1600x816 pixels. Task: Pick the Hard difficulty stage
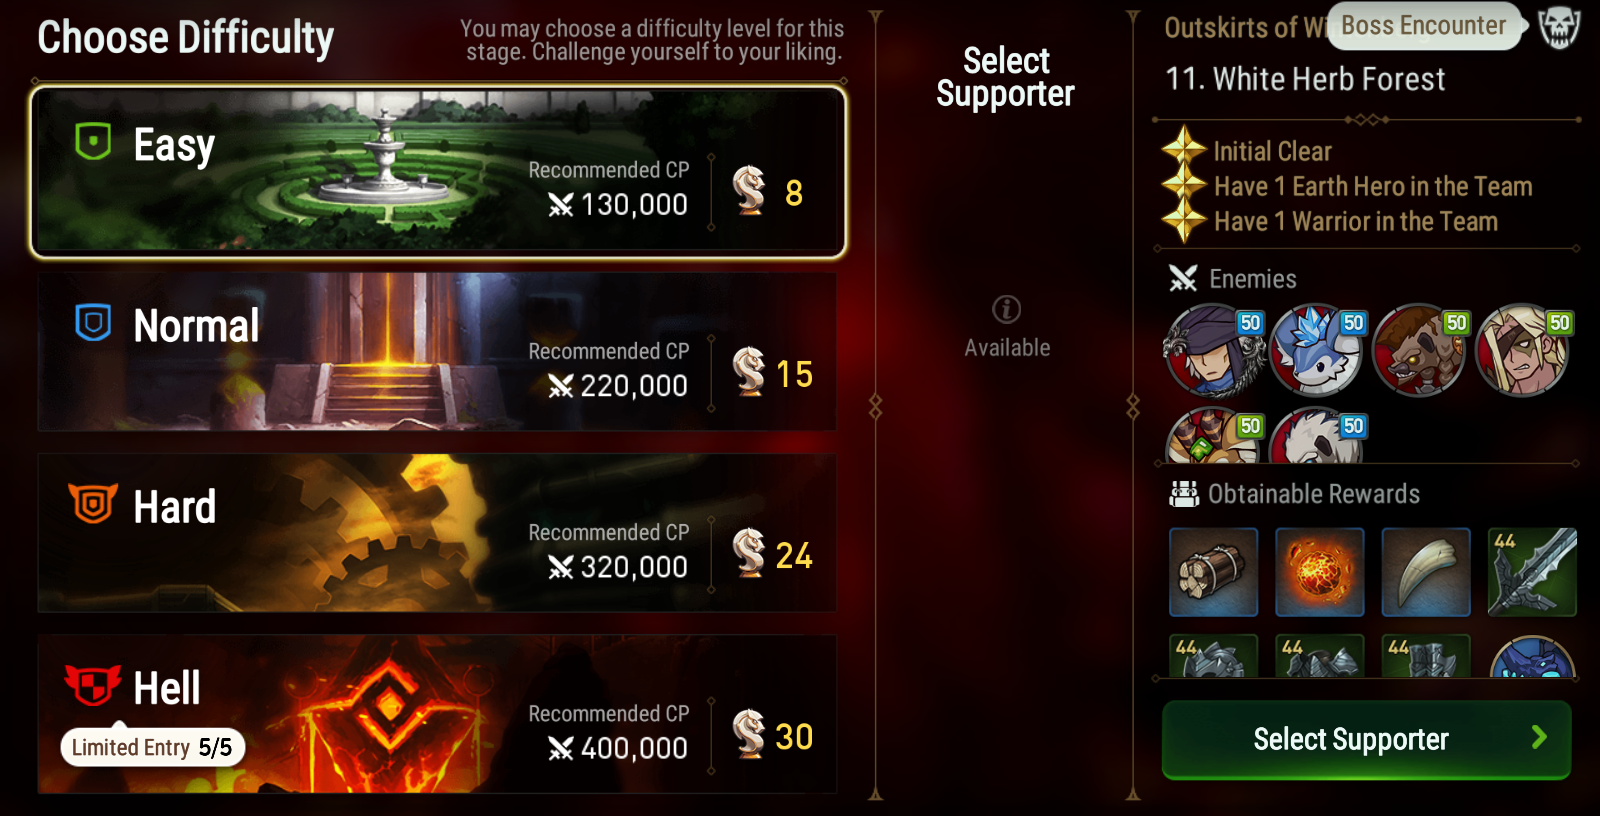[437, 533]
